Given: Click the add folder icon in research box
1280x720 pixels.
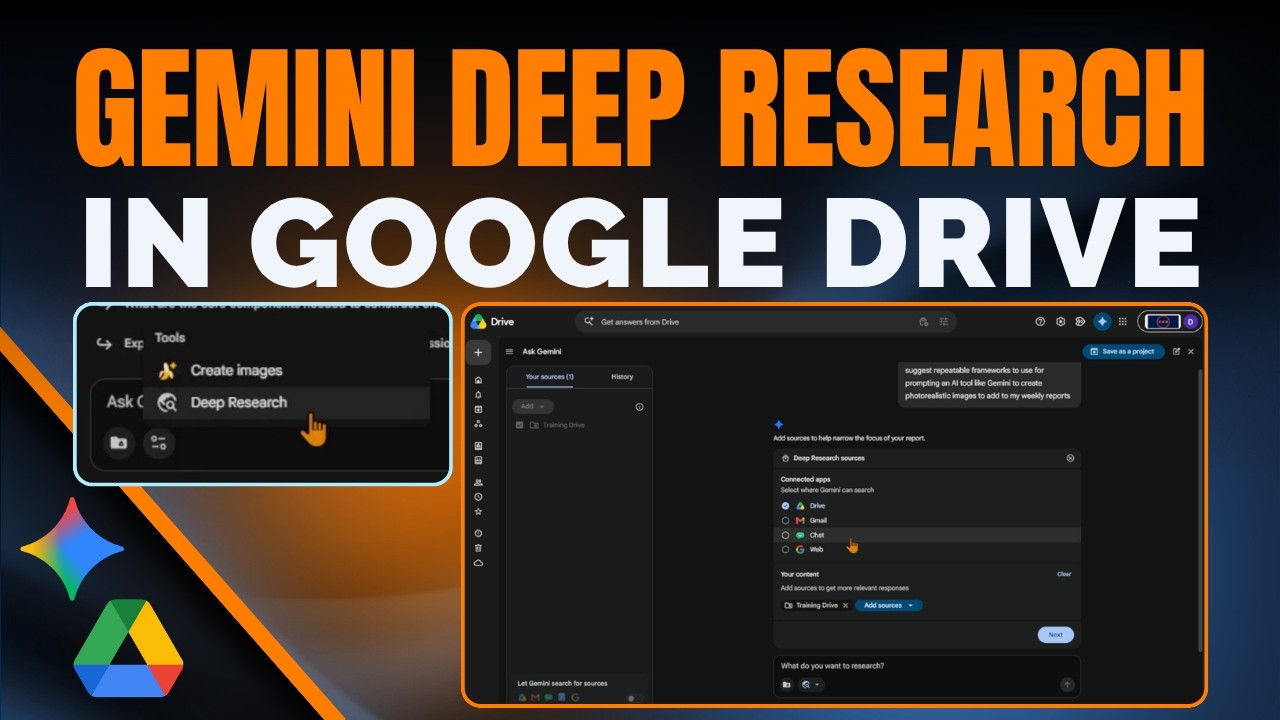Looking at the screenshot, I should coord(787,685).
